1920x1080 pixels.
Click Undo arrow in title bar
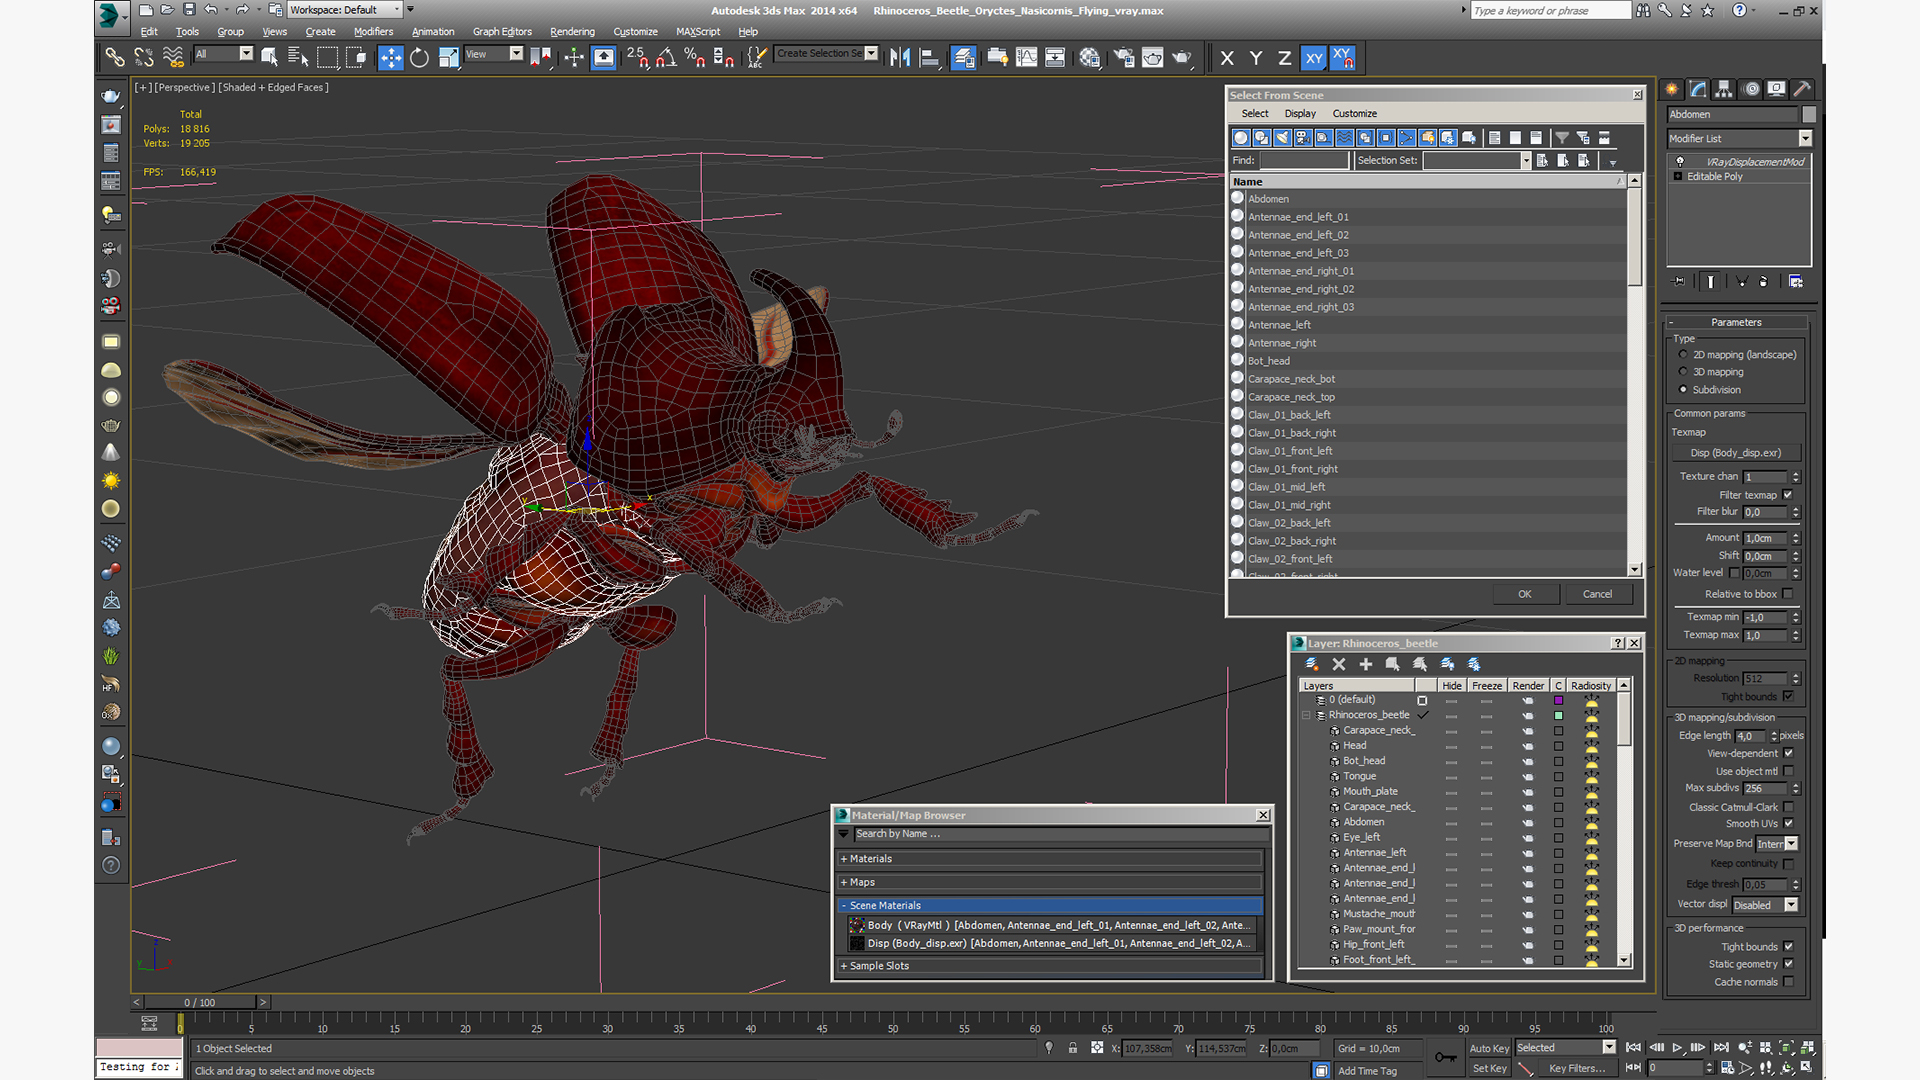(210, 10)
